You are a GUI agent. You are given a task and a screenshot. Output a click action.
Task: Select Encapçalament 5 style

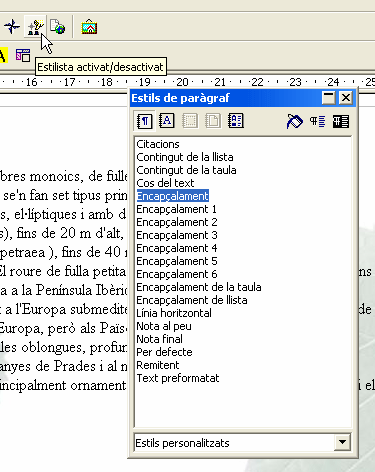[x=177, y=261]
